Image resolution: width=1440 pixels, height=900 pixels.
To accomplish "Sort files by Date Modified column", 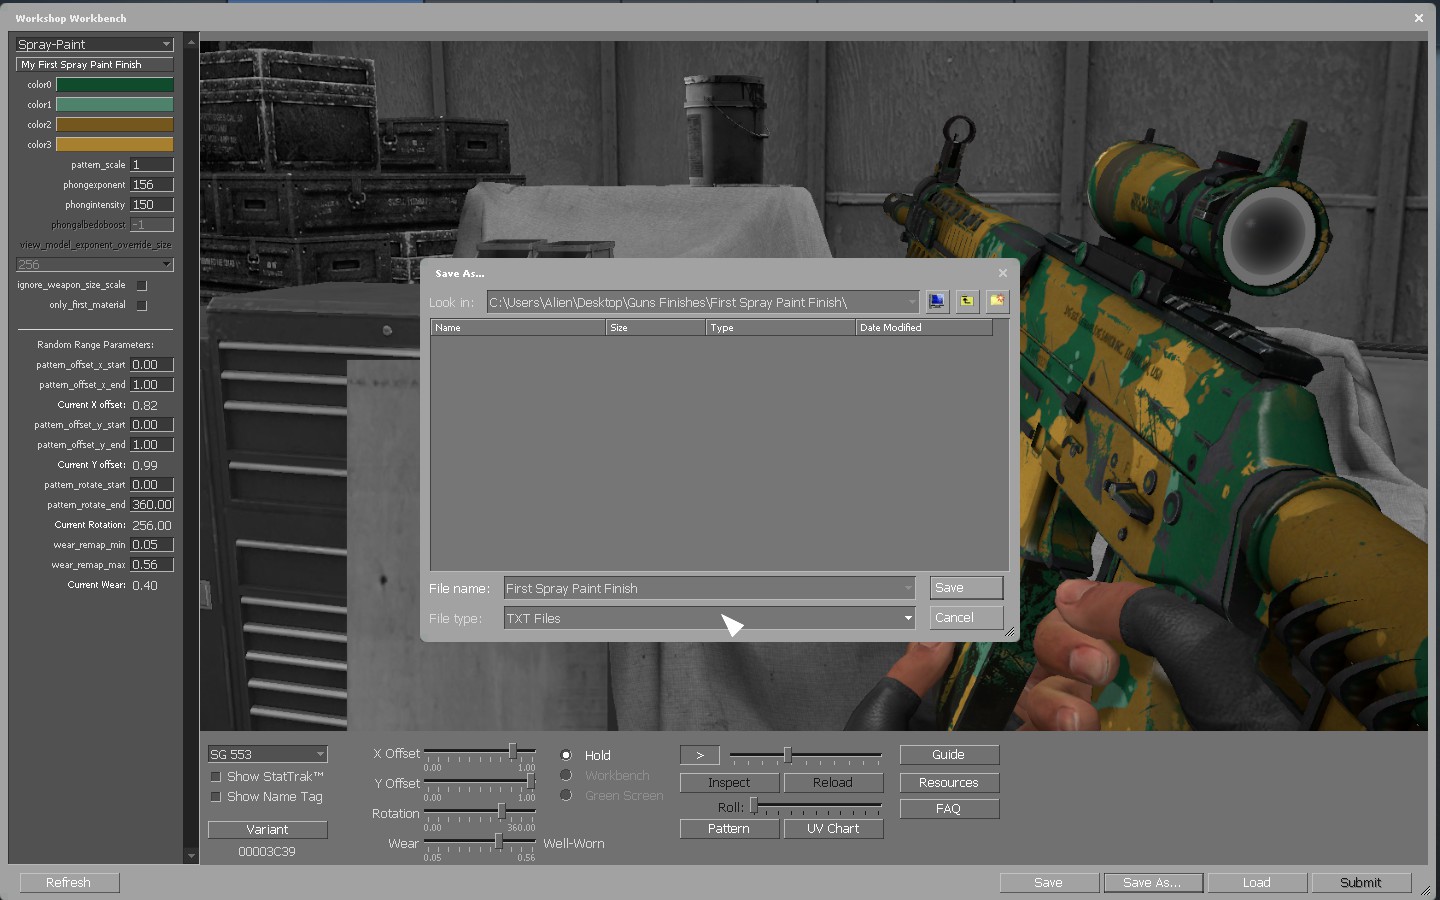I will [x=924, y=327].
